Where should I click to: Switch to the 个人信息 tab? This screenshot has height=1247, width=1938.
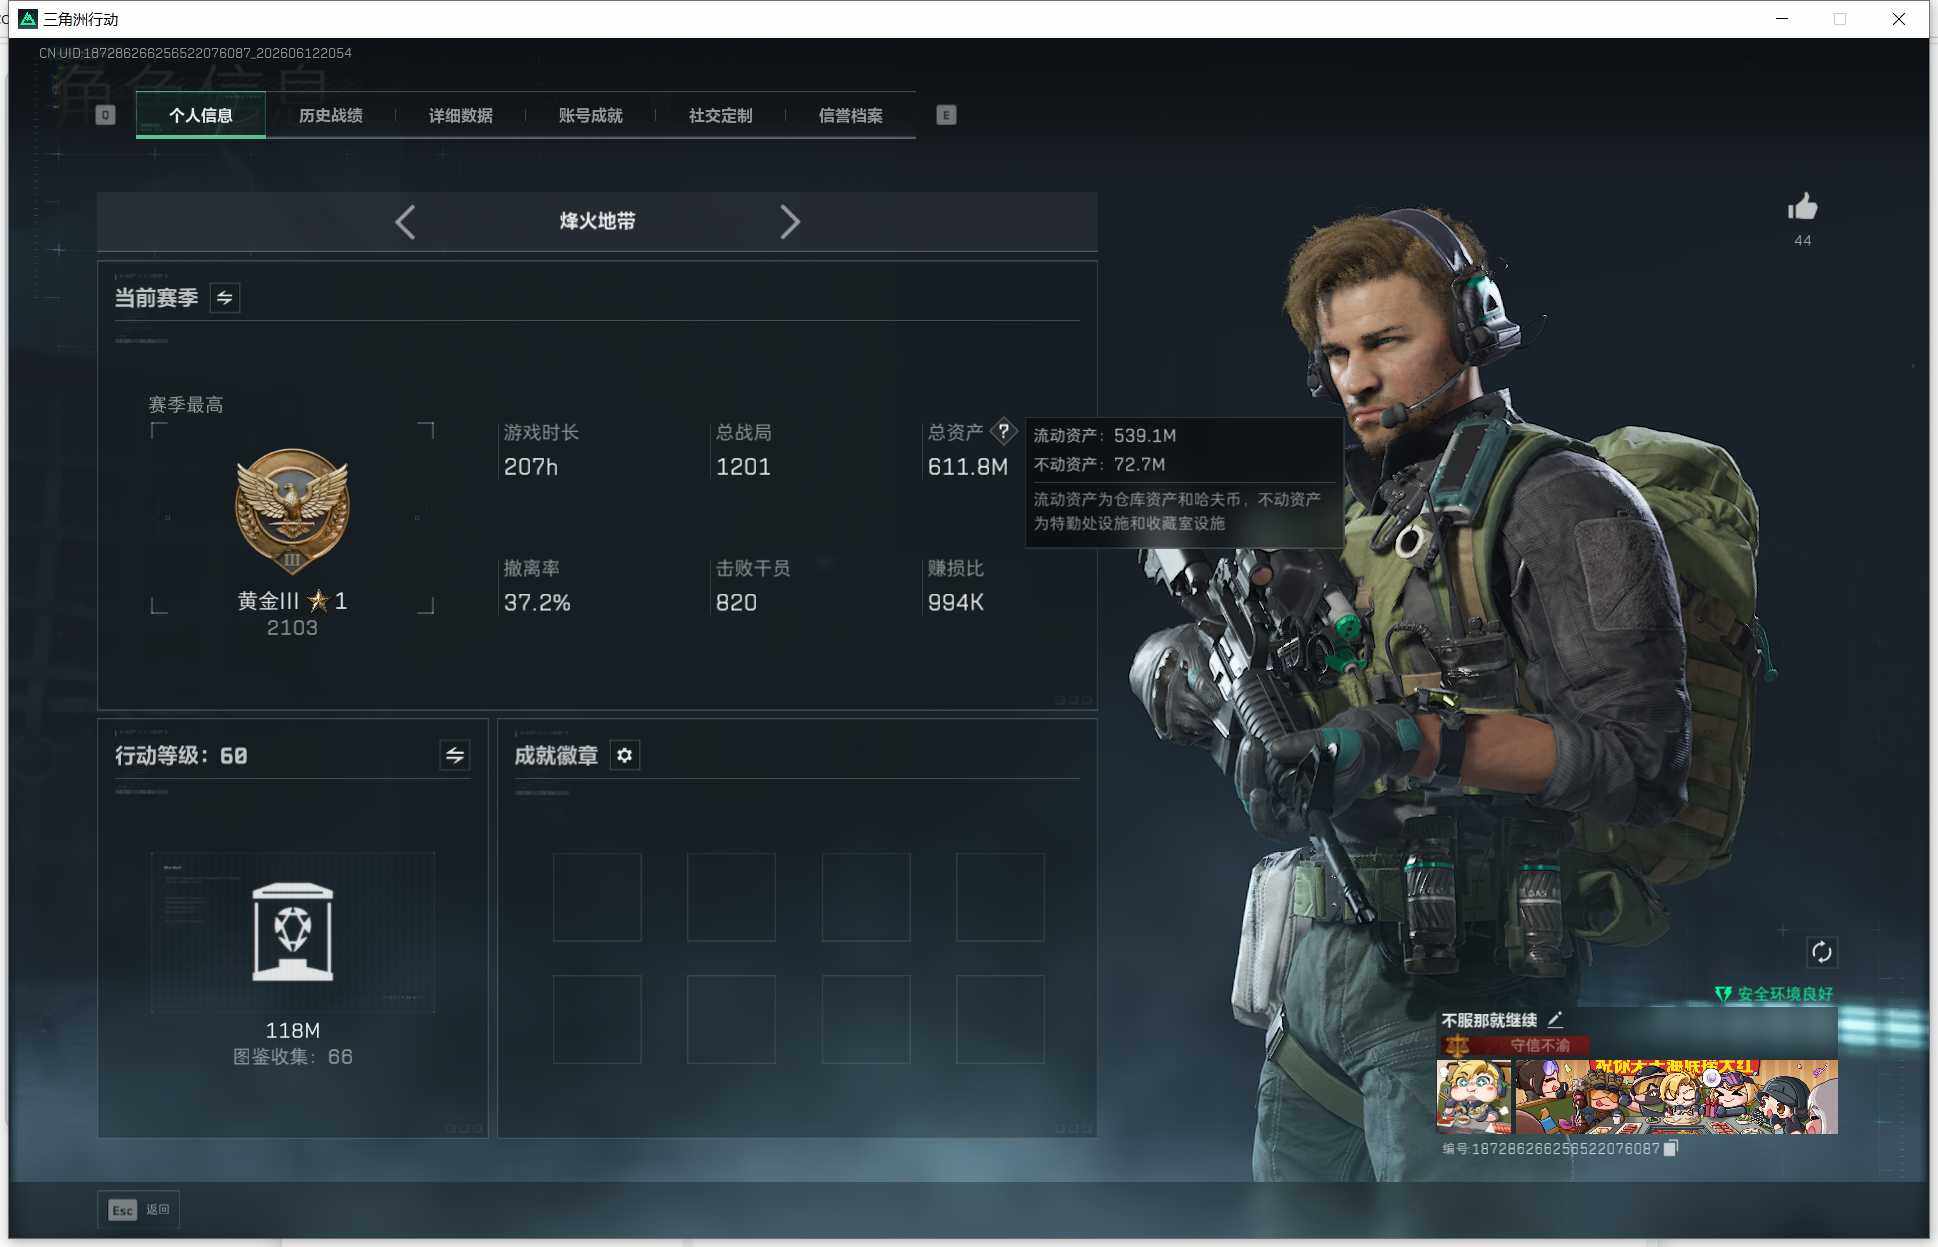coord(201,115)
